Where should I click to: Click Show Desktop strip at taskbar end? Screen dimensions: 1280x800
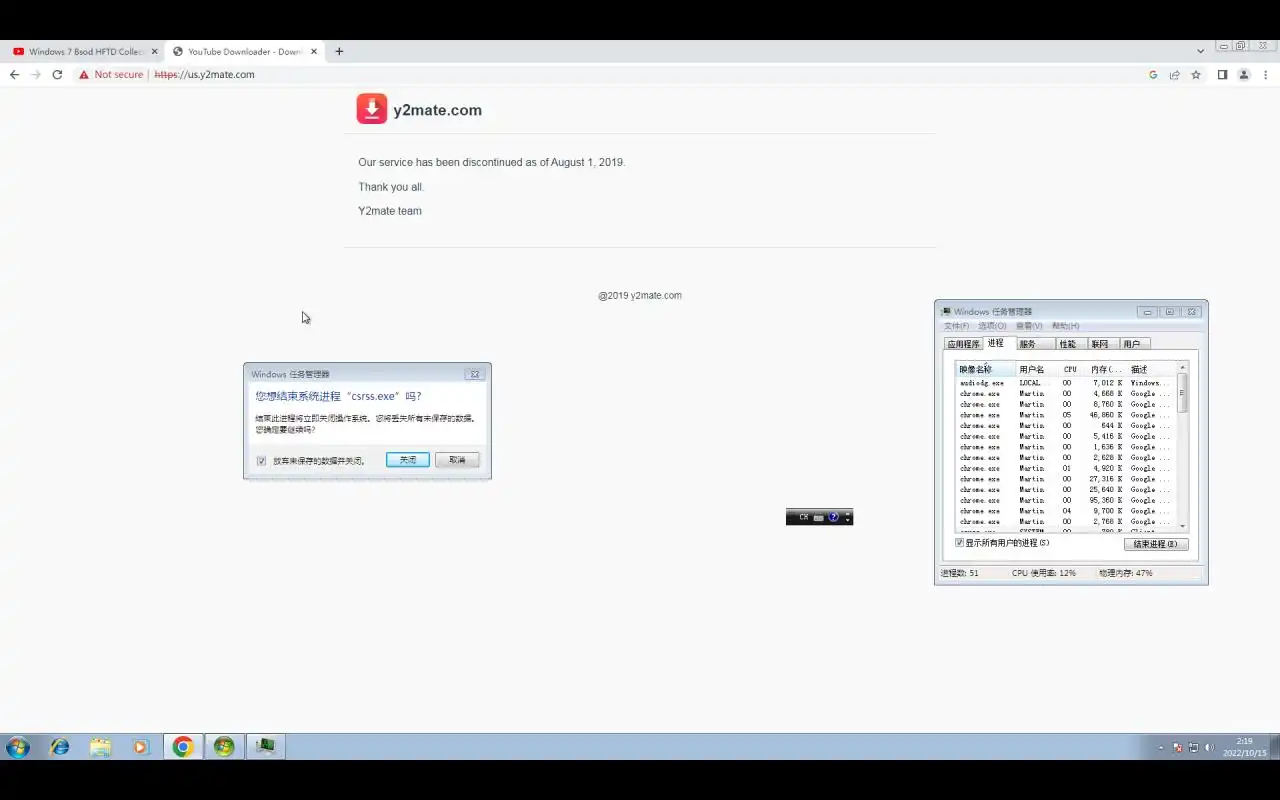coord(1275,747)
